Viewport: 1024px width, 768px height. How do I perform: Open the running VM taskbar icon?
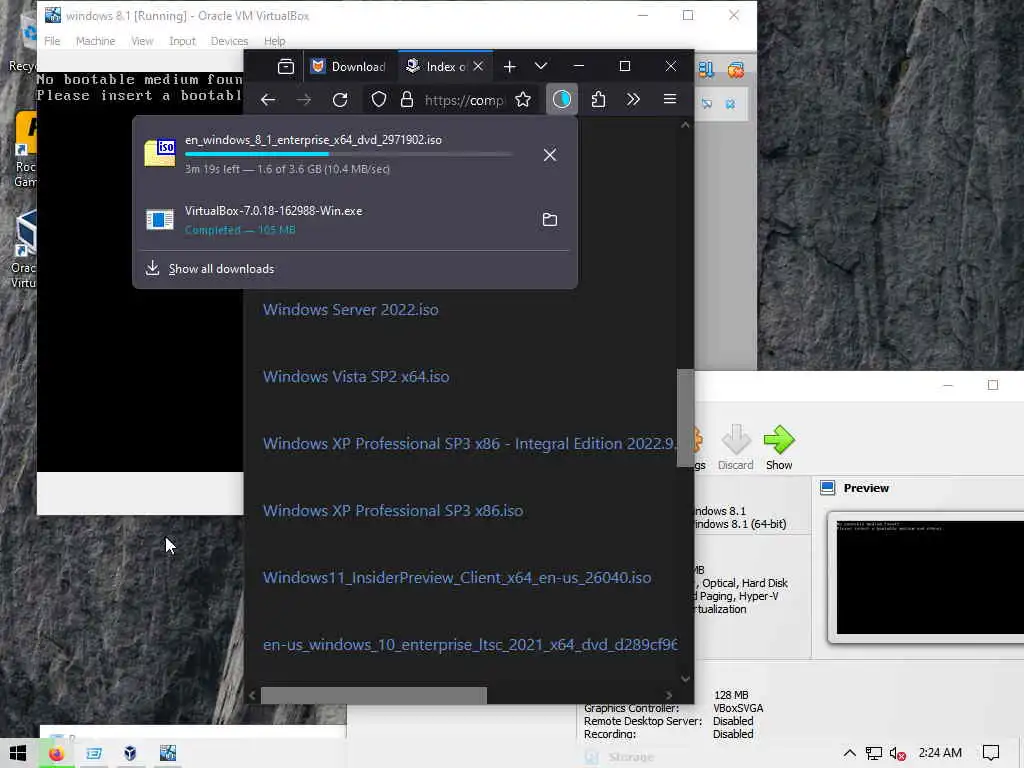168,753
